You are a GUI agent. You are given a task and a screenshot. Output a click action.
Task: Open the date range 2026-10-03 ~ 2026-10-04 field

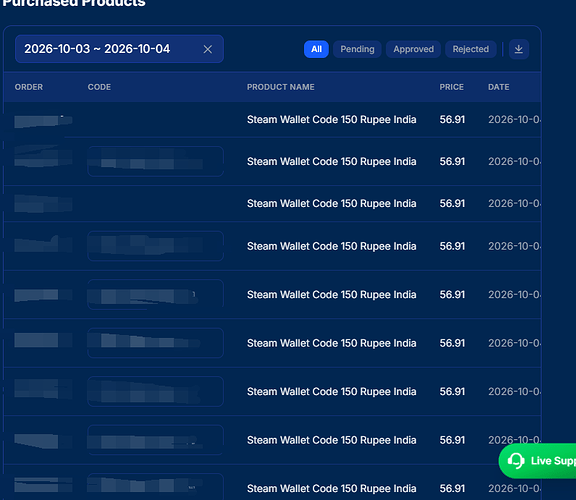(x=119, y=49)
